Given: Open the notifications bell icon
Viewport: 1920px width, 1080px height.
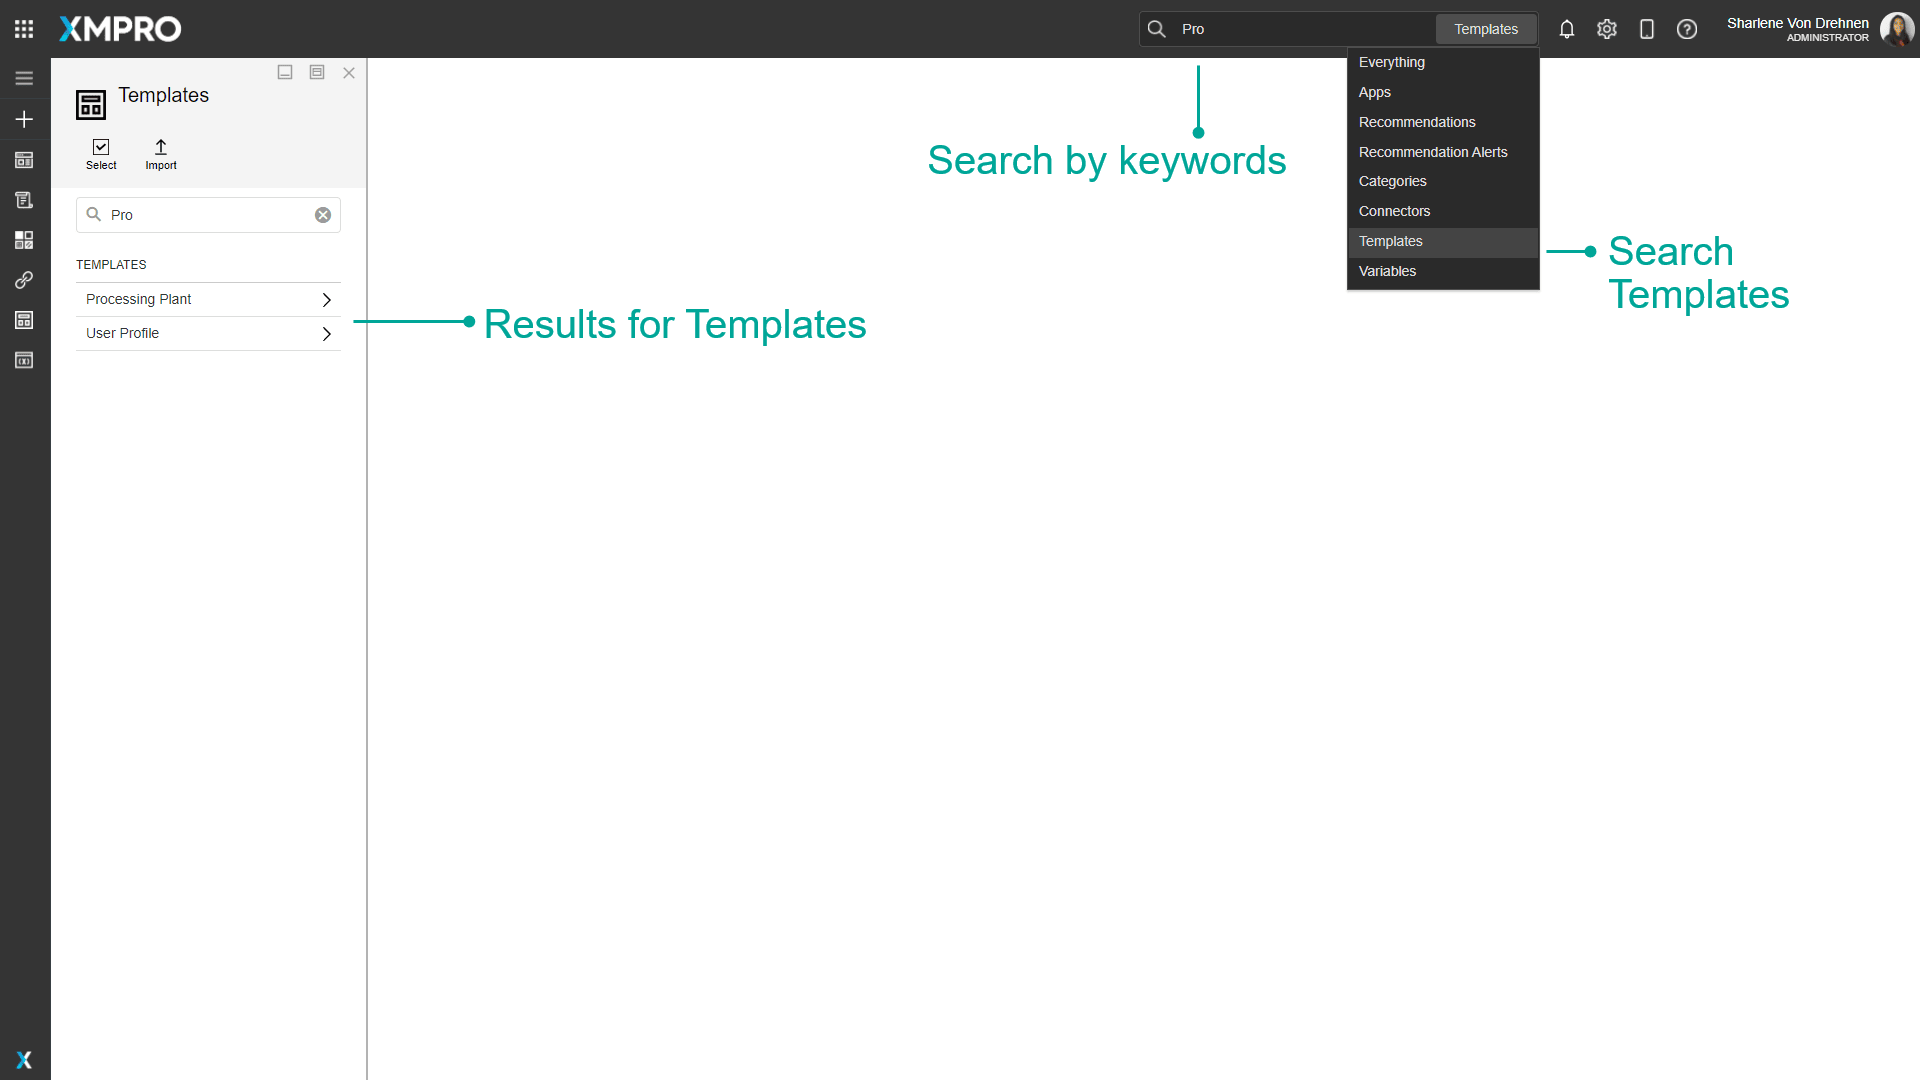Looking at the screenshot, I should point(1566,29).
